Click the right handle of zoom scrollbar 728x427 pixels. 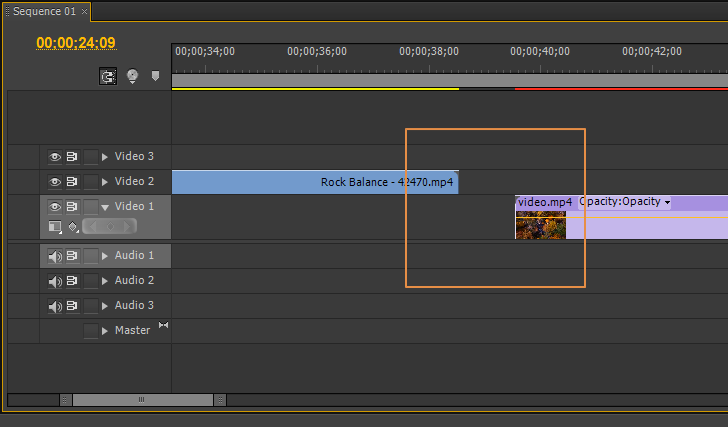click(220, 400)
